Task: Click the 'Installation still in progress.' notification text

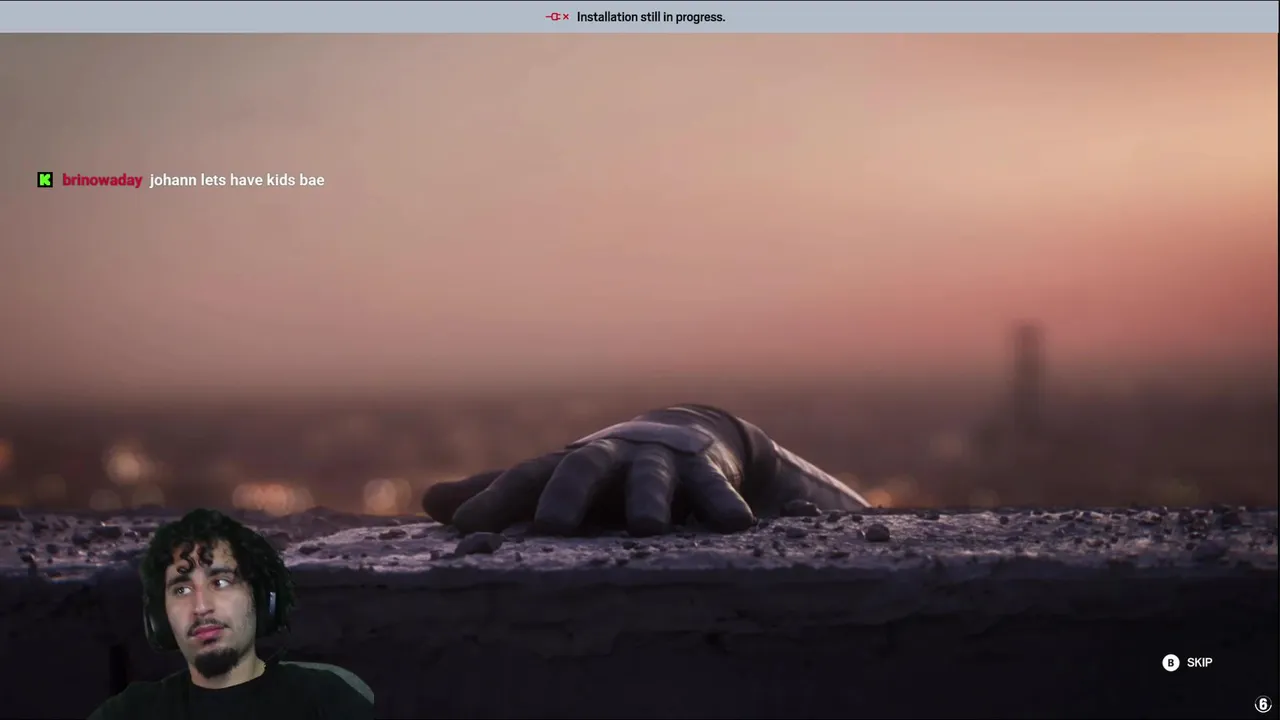Action: pos(651,17)
